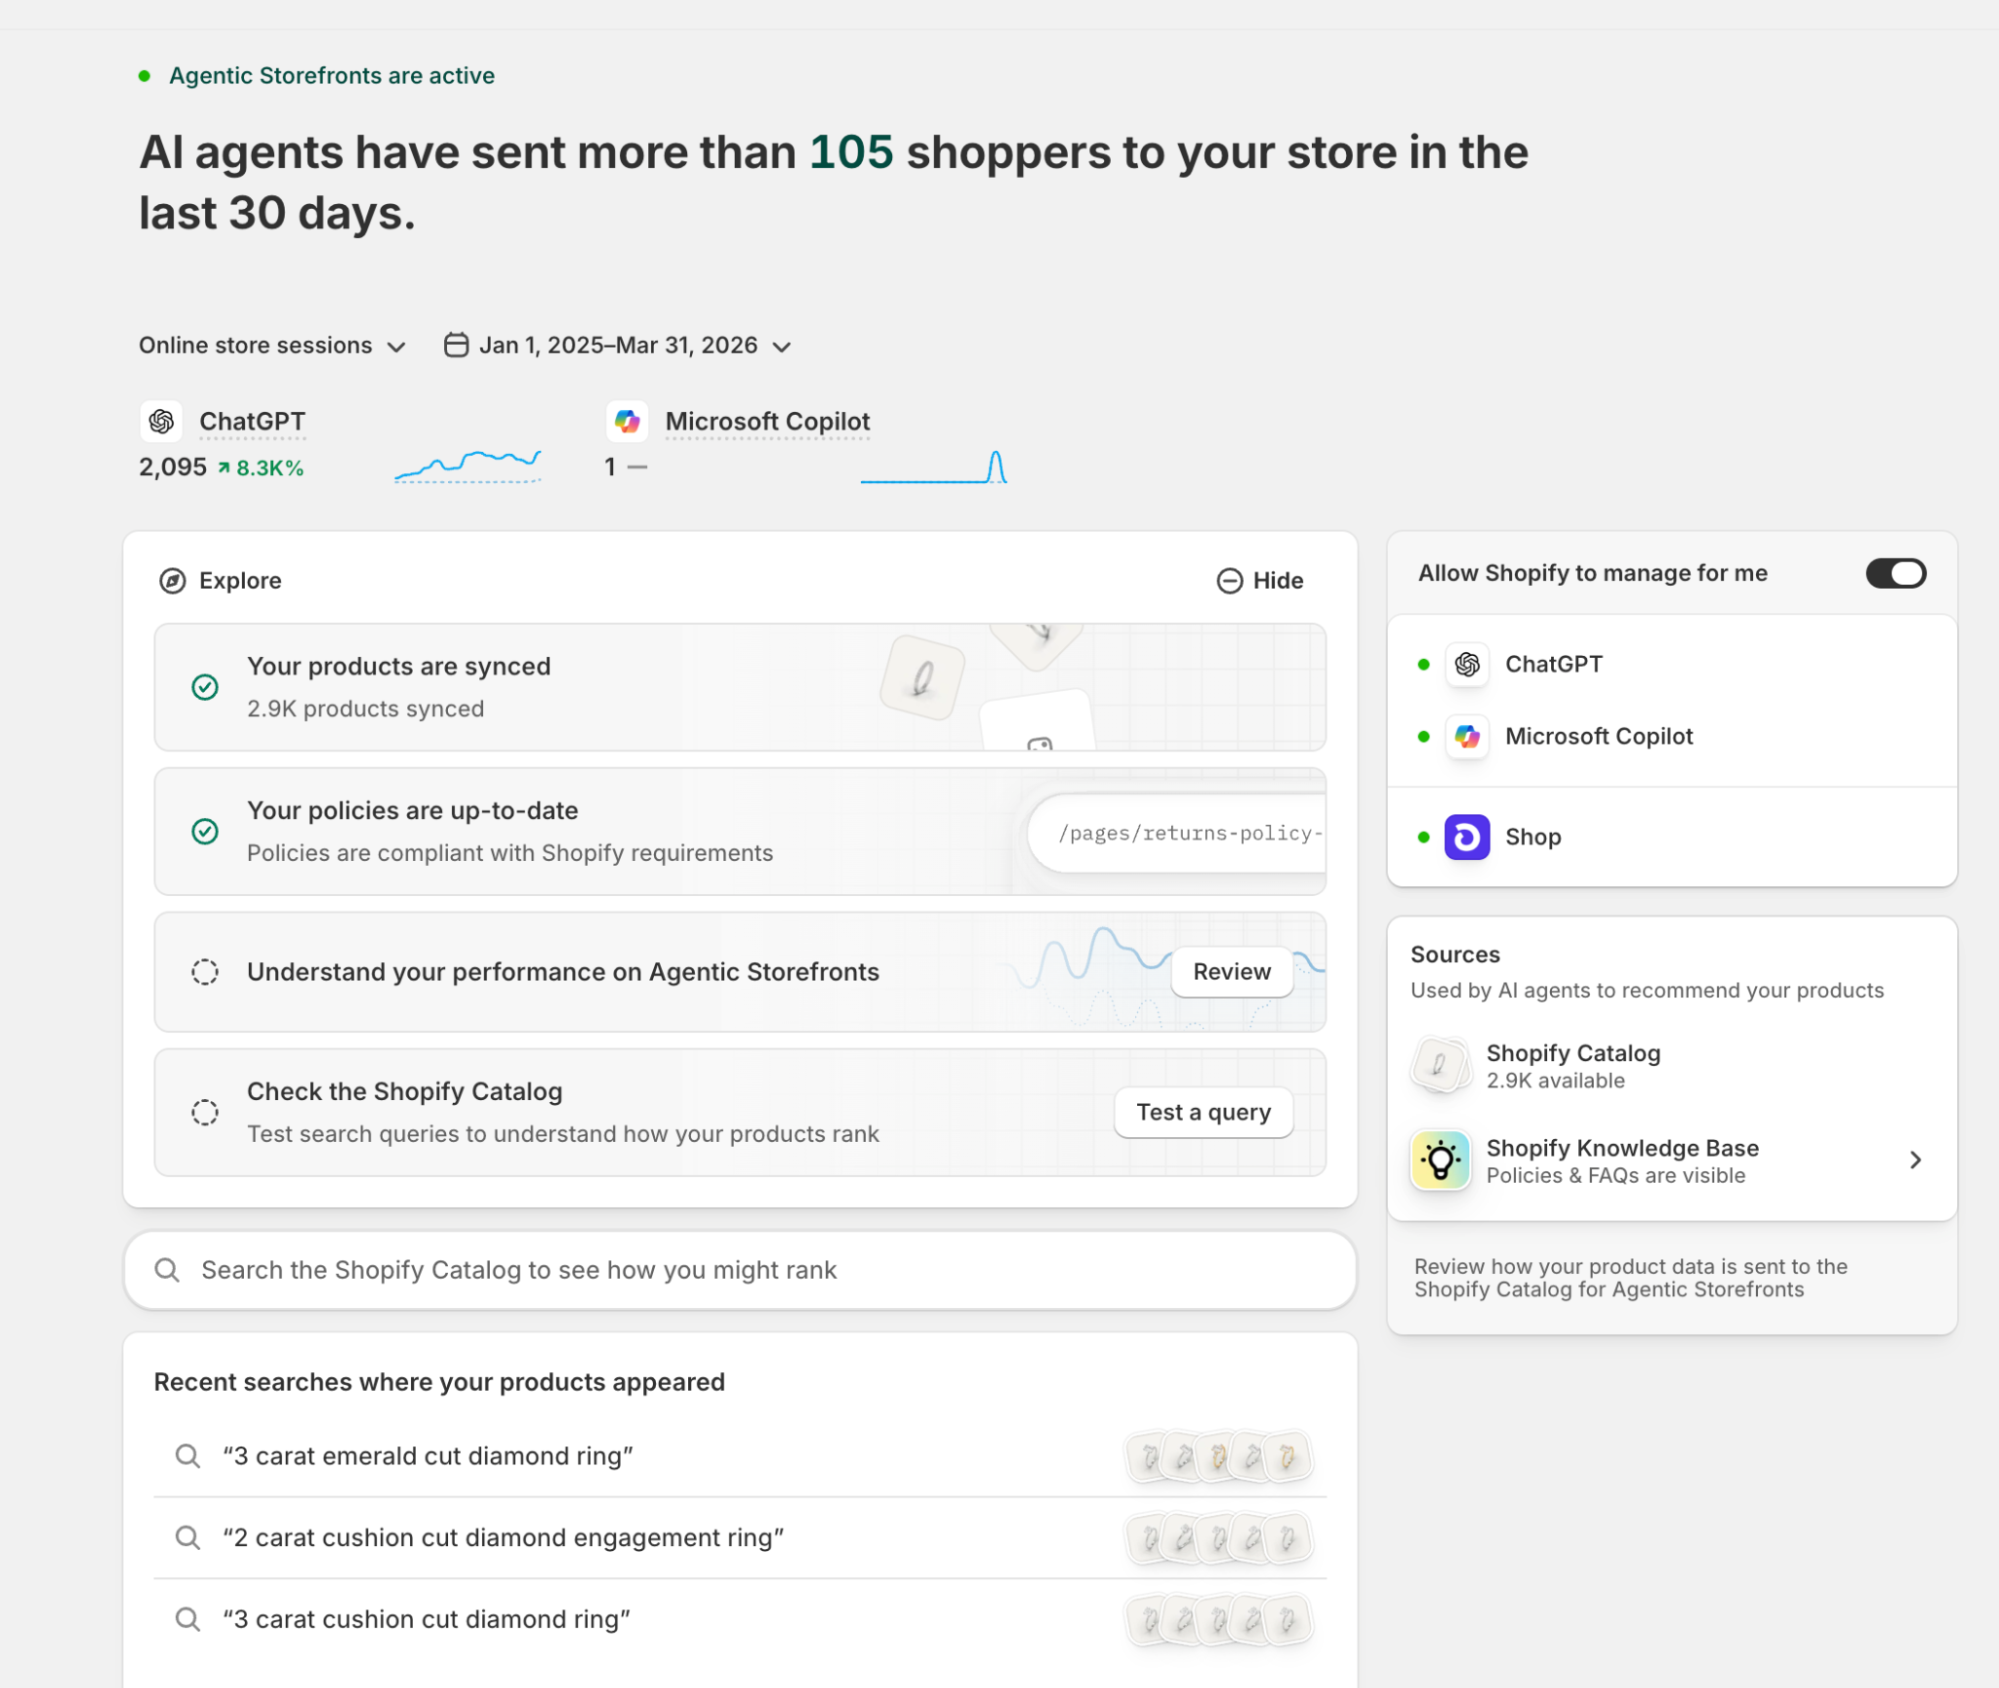This screenshot has height=1688, width=1999.
Task: Open the ChatGPT sessions label link
Action: tap(252, 422)
